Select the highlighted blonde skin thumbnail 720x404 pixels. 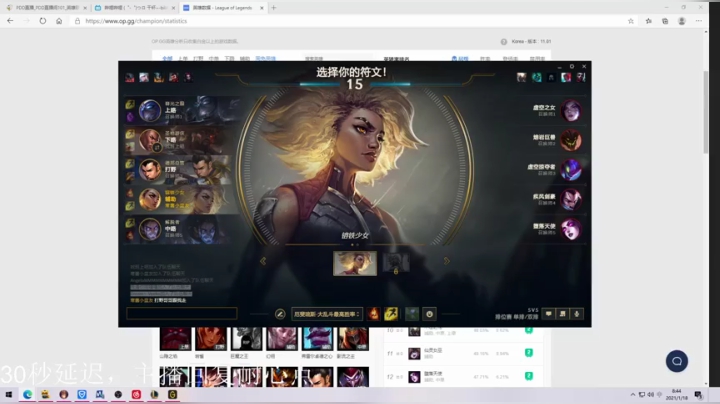355,263
